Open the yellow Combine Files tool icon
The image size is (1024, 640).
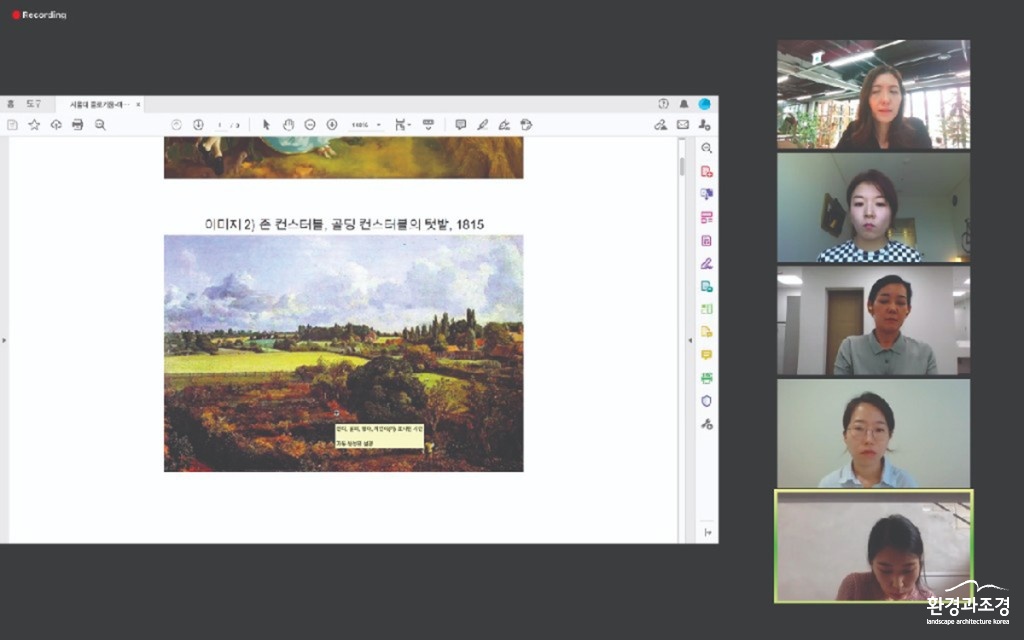[x=707, y=332]
